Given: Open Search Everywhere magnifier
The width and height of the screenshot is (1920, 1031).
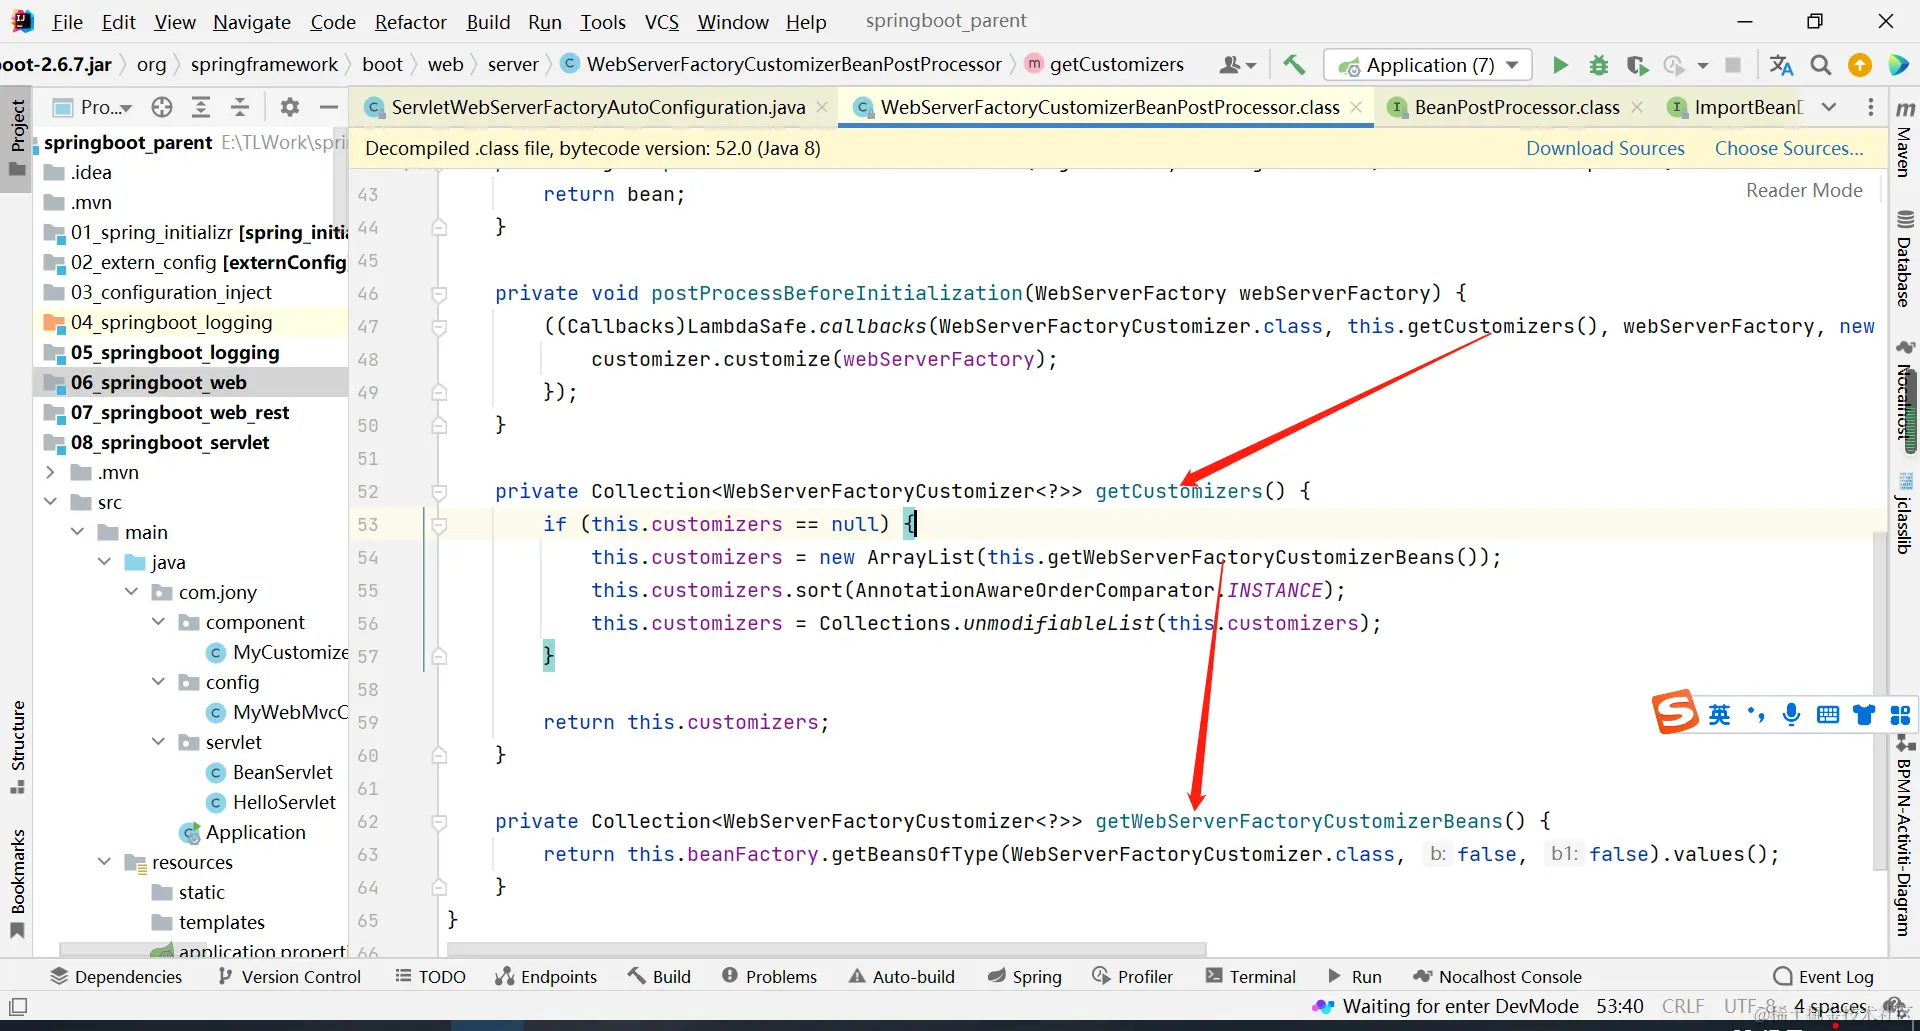Looking at the screenshot, I should pos(1821,65).
